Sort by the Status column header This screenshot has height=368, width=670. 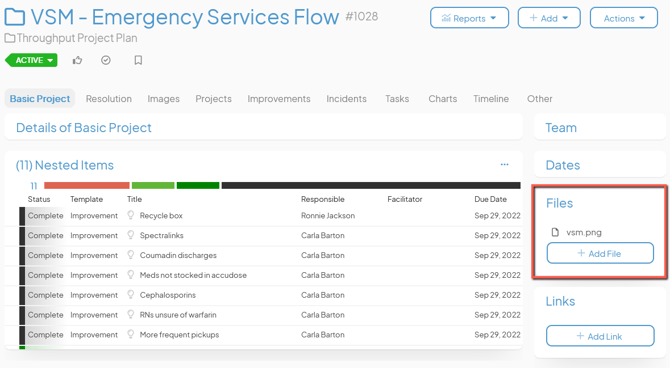39,199
